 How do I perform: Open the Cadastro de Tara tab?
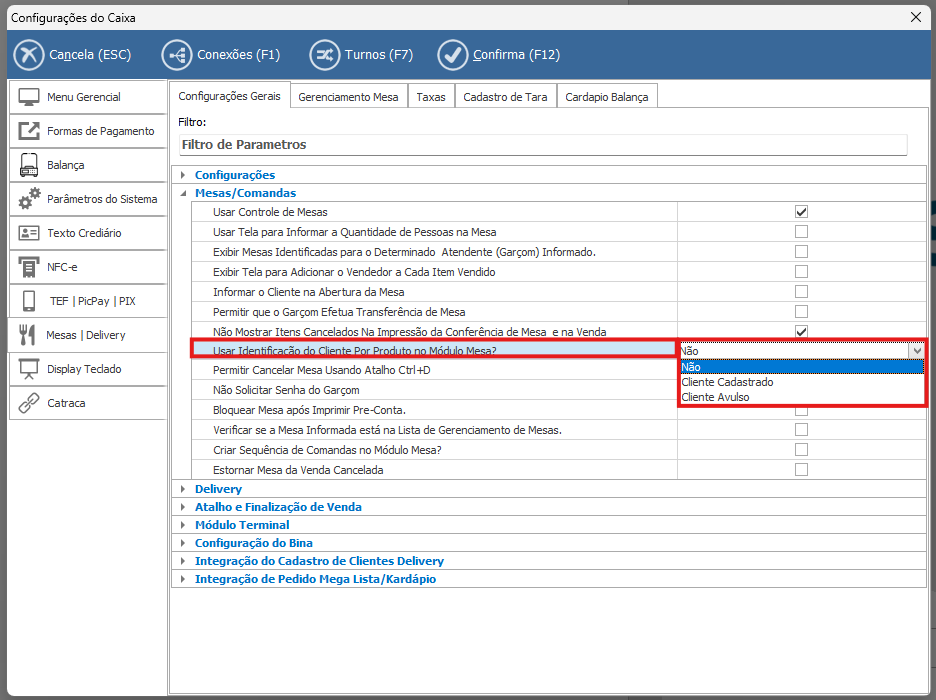pos(506,97)
